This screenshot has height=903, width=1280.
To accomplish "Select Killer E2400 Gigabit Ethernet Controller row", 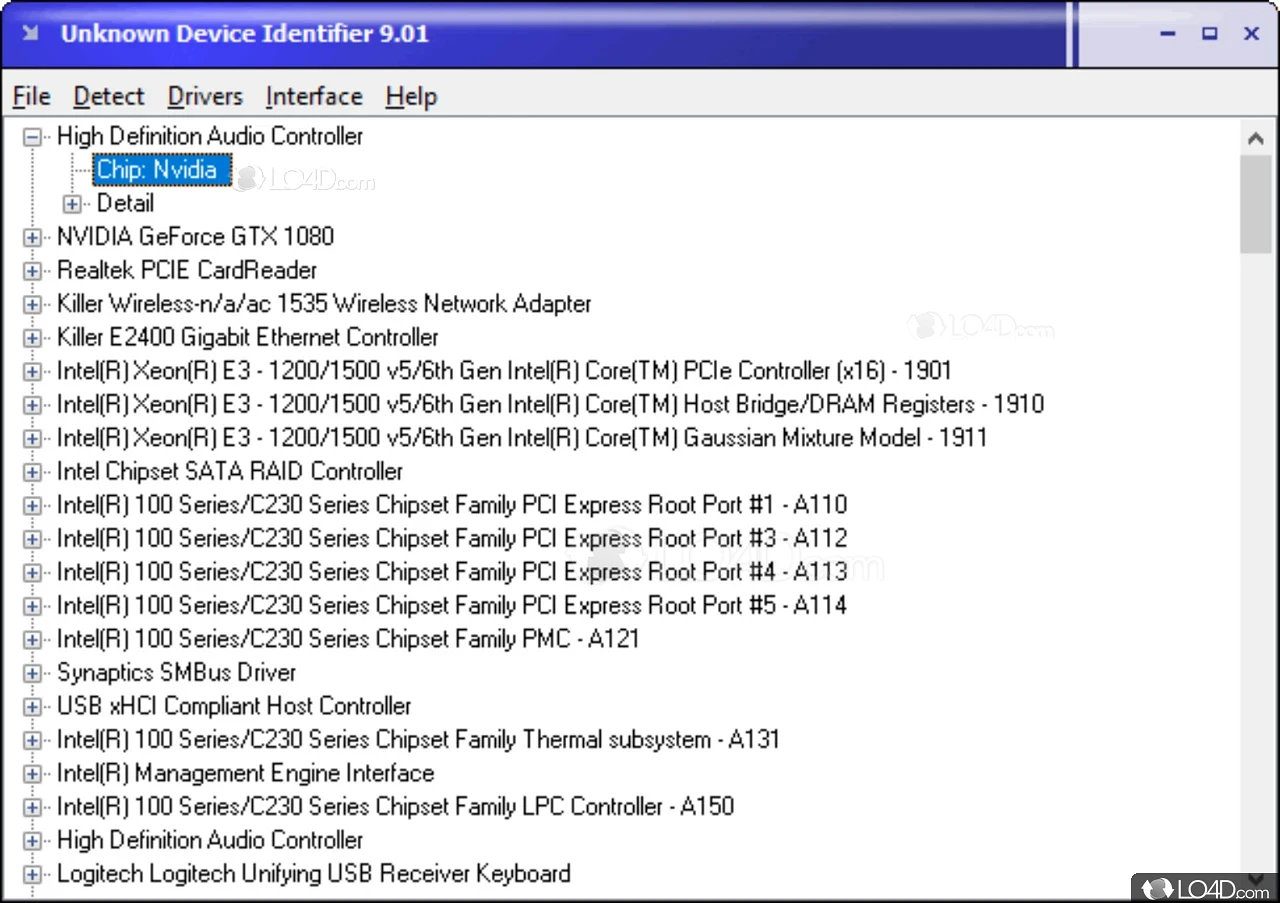I will (248, 337).
